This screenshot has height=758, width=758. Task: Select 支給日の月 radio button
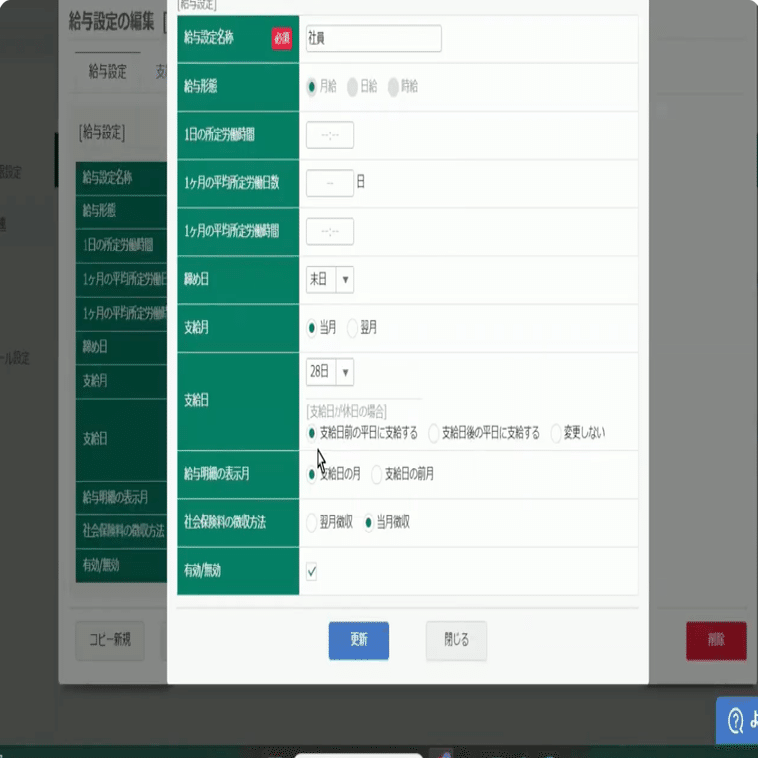click(x=312, y=474)
